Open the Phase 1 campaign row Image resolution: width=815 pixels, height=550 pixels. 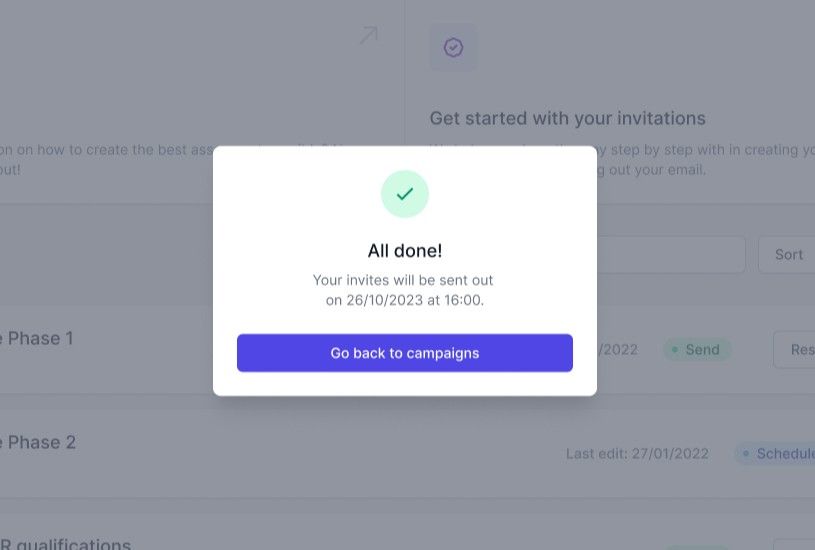tap(40, 339)
